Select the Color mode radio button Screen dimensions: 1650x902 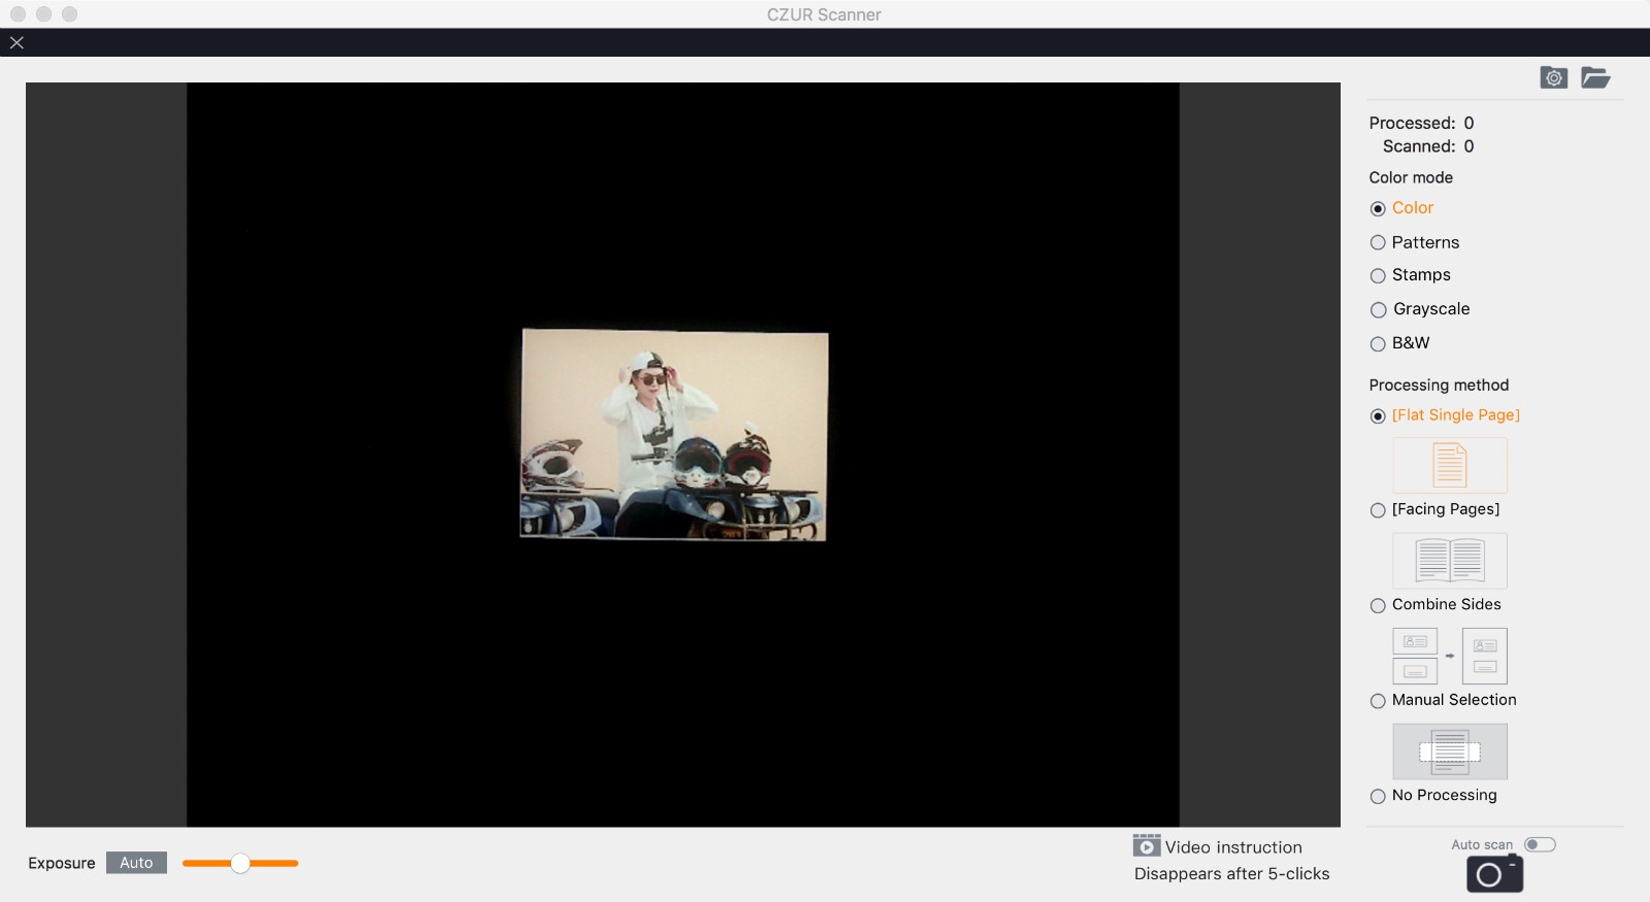pos(1378,209)
